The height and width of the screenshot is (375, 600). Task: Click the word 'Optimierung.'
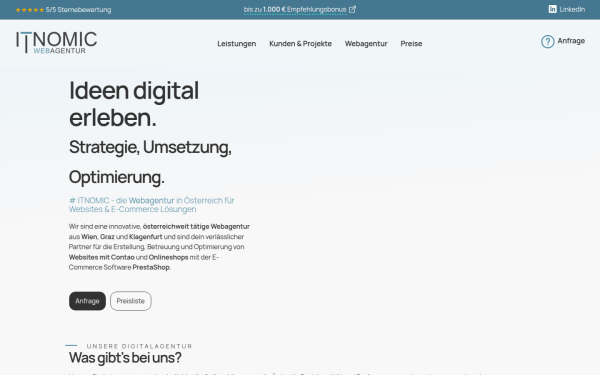[117, 177]
